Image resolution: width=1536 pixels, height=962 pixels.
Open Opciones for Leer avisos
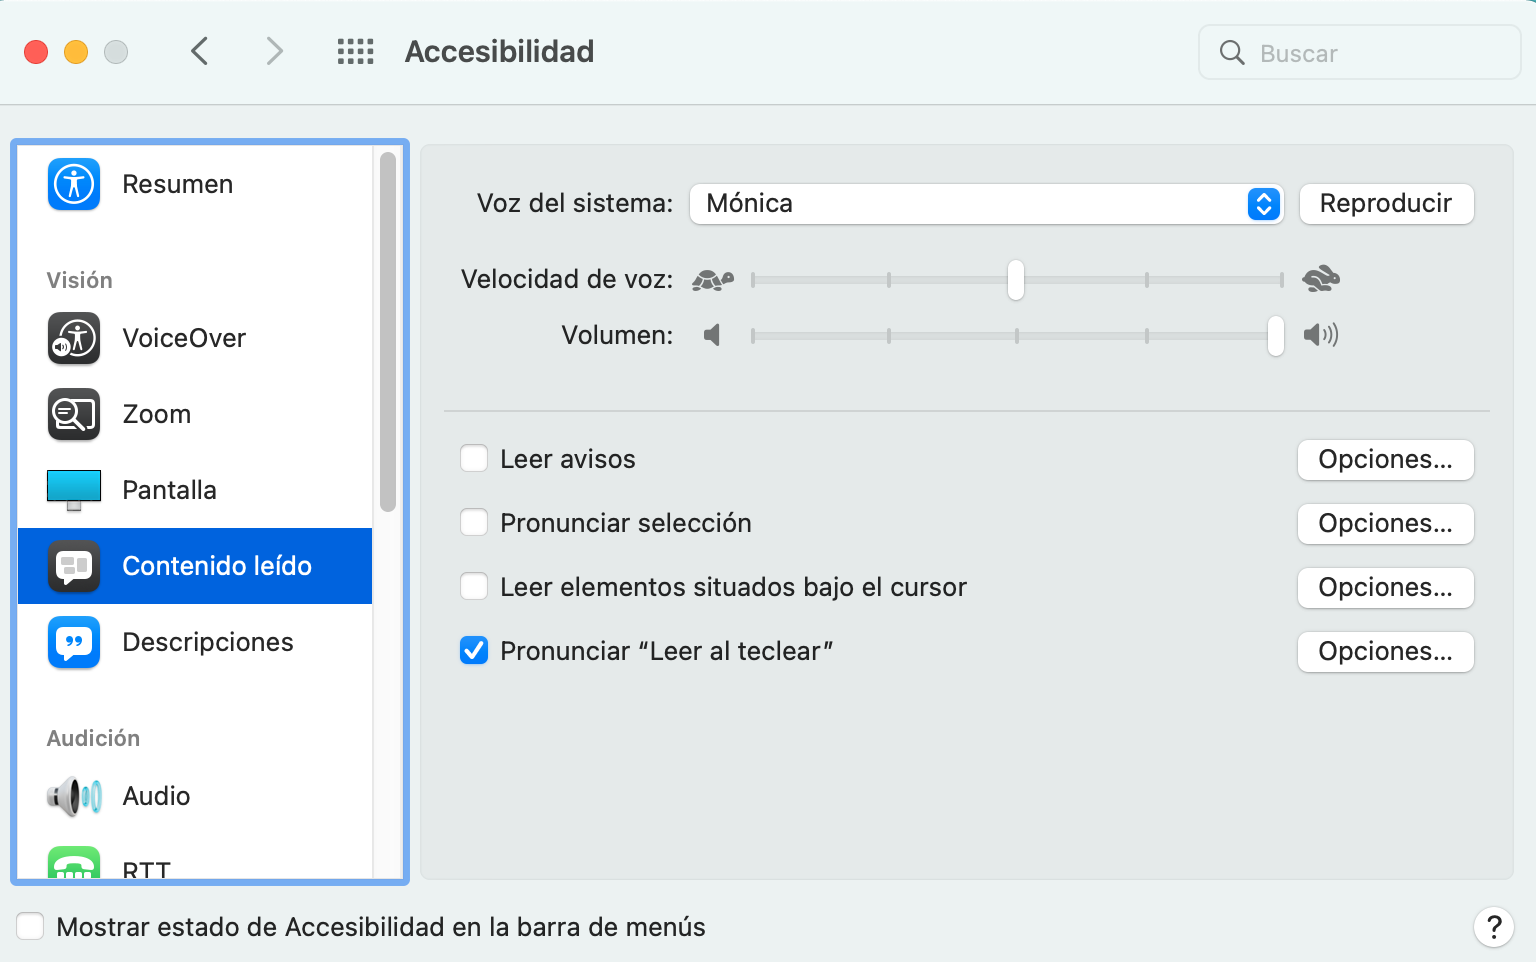[1385, 460]
